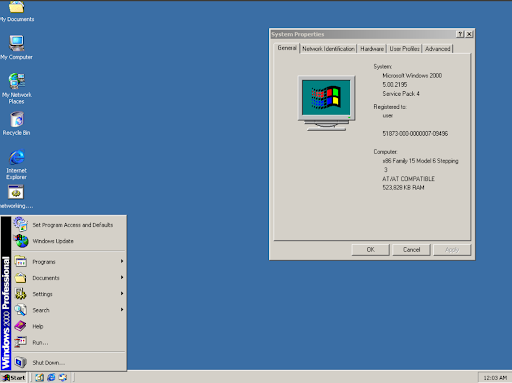
Task: Launch Outlook Express from quick launch
Action: coord(63,377)
